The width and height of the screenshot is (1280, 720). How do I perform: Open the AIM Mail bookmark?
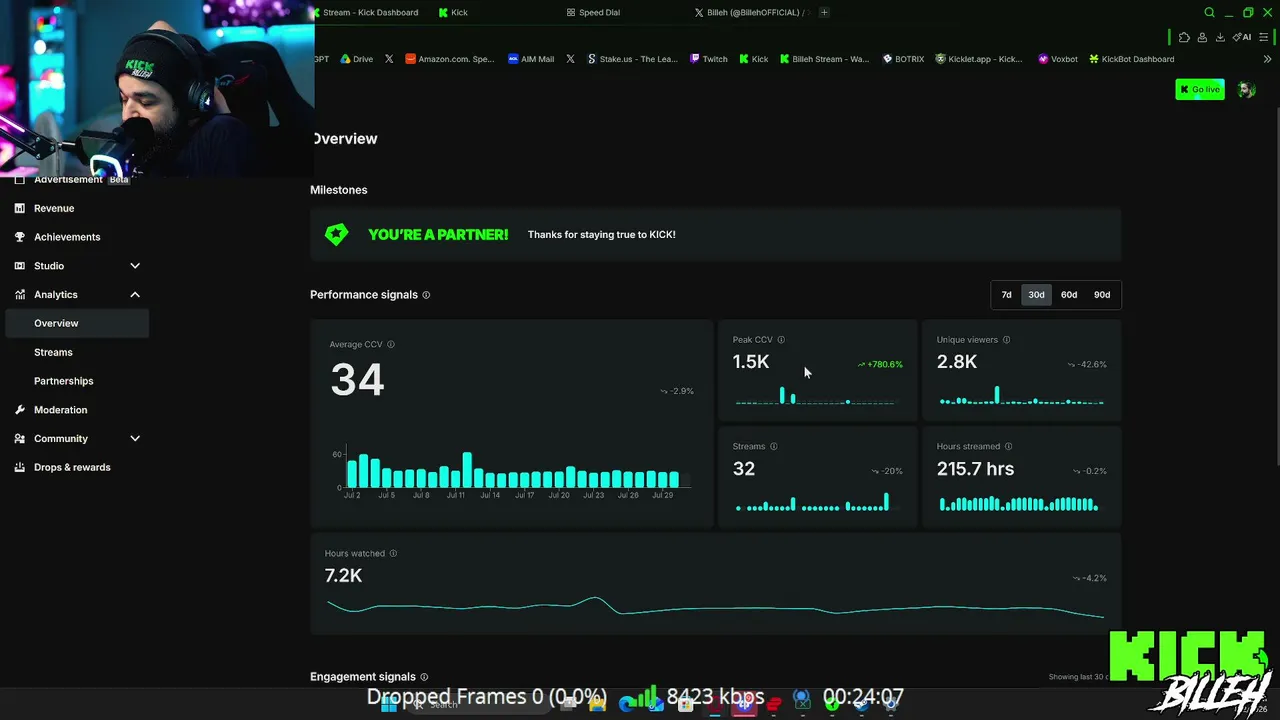click(x=531, y=59)
